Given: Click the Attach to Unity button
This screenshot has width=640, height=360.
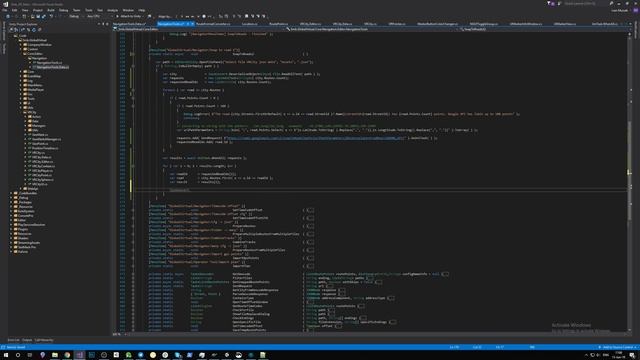Looking at the screenshot, I should pos(129,16).
